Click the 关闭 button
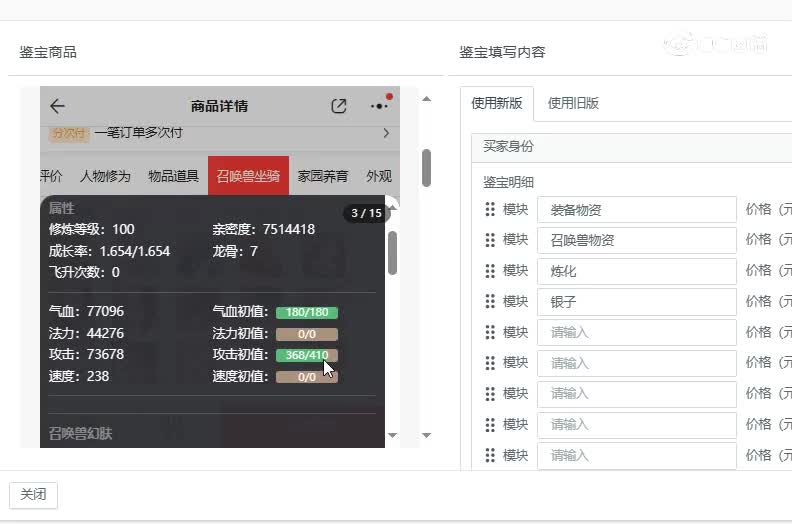Image resolution: width=792 pixels, height=524 pixels. 33,495
